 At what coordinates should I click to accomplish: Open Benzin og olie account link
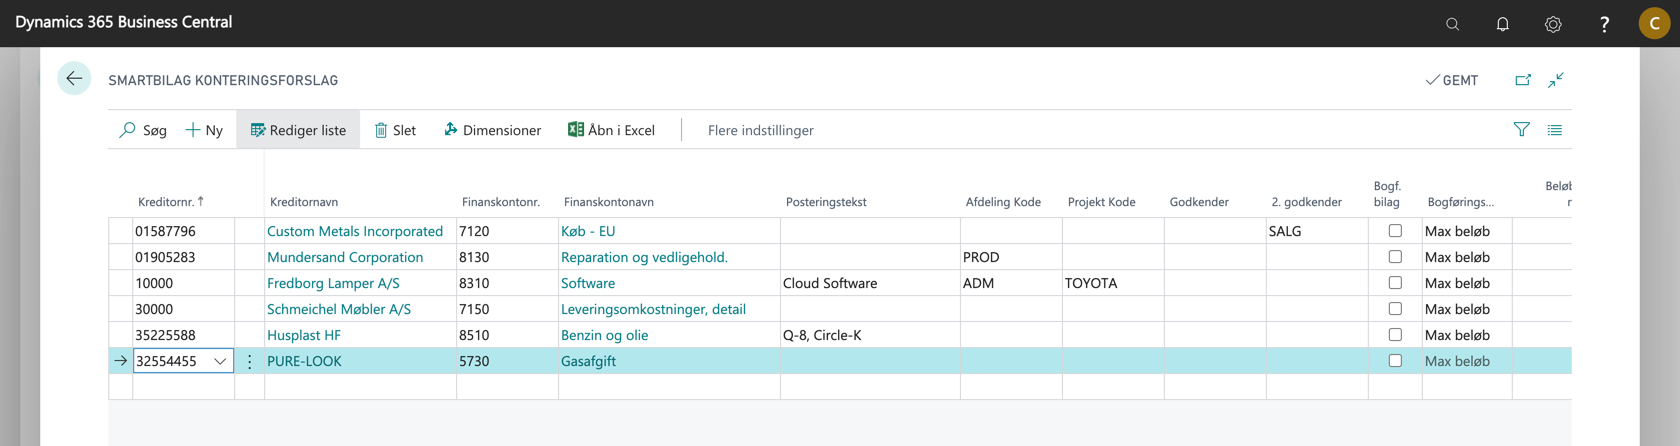pyautogui.click(x=604, y=335)
